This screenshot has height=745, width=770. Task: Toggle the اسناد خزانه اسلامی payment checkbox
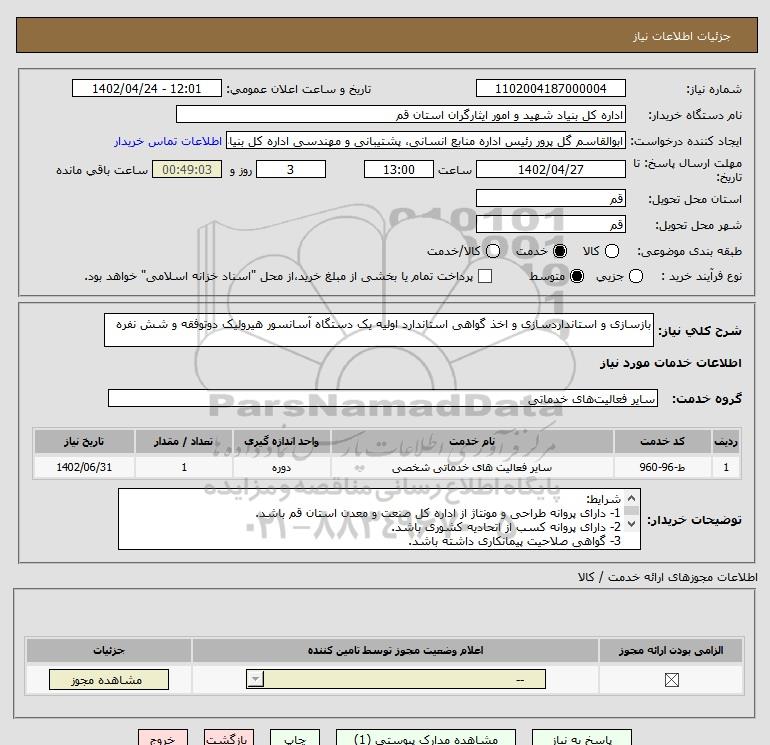tap(485, 276)
